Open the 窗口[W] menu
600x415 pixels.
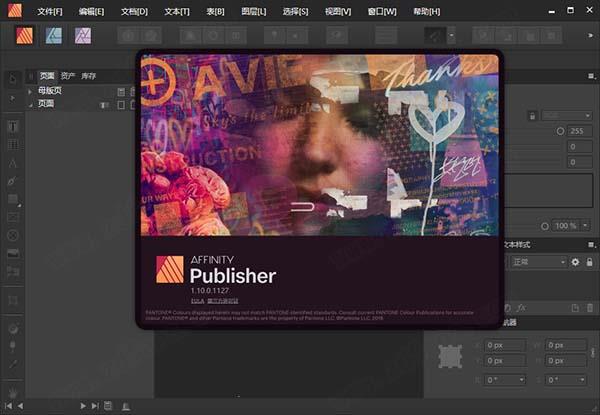pyautogui.click(x=382, y=11)
